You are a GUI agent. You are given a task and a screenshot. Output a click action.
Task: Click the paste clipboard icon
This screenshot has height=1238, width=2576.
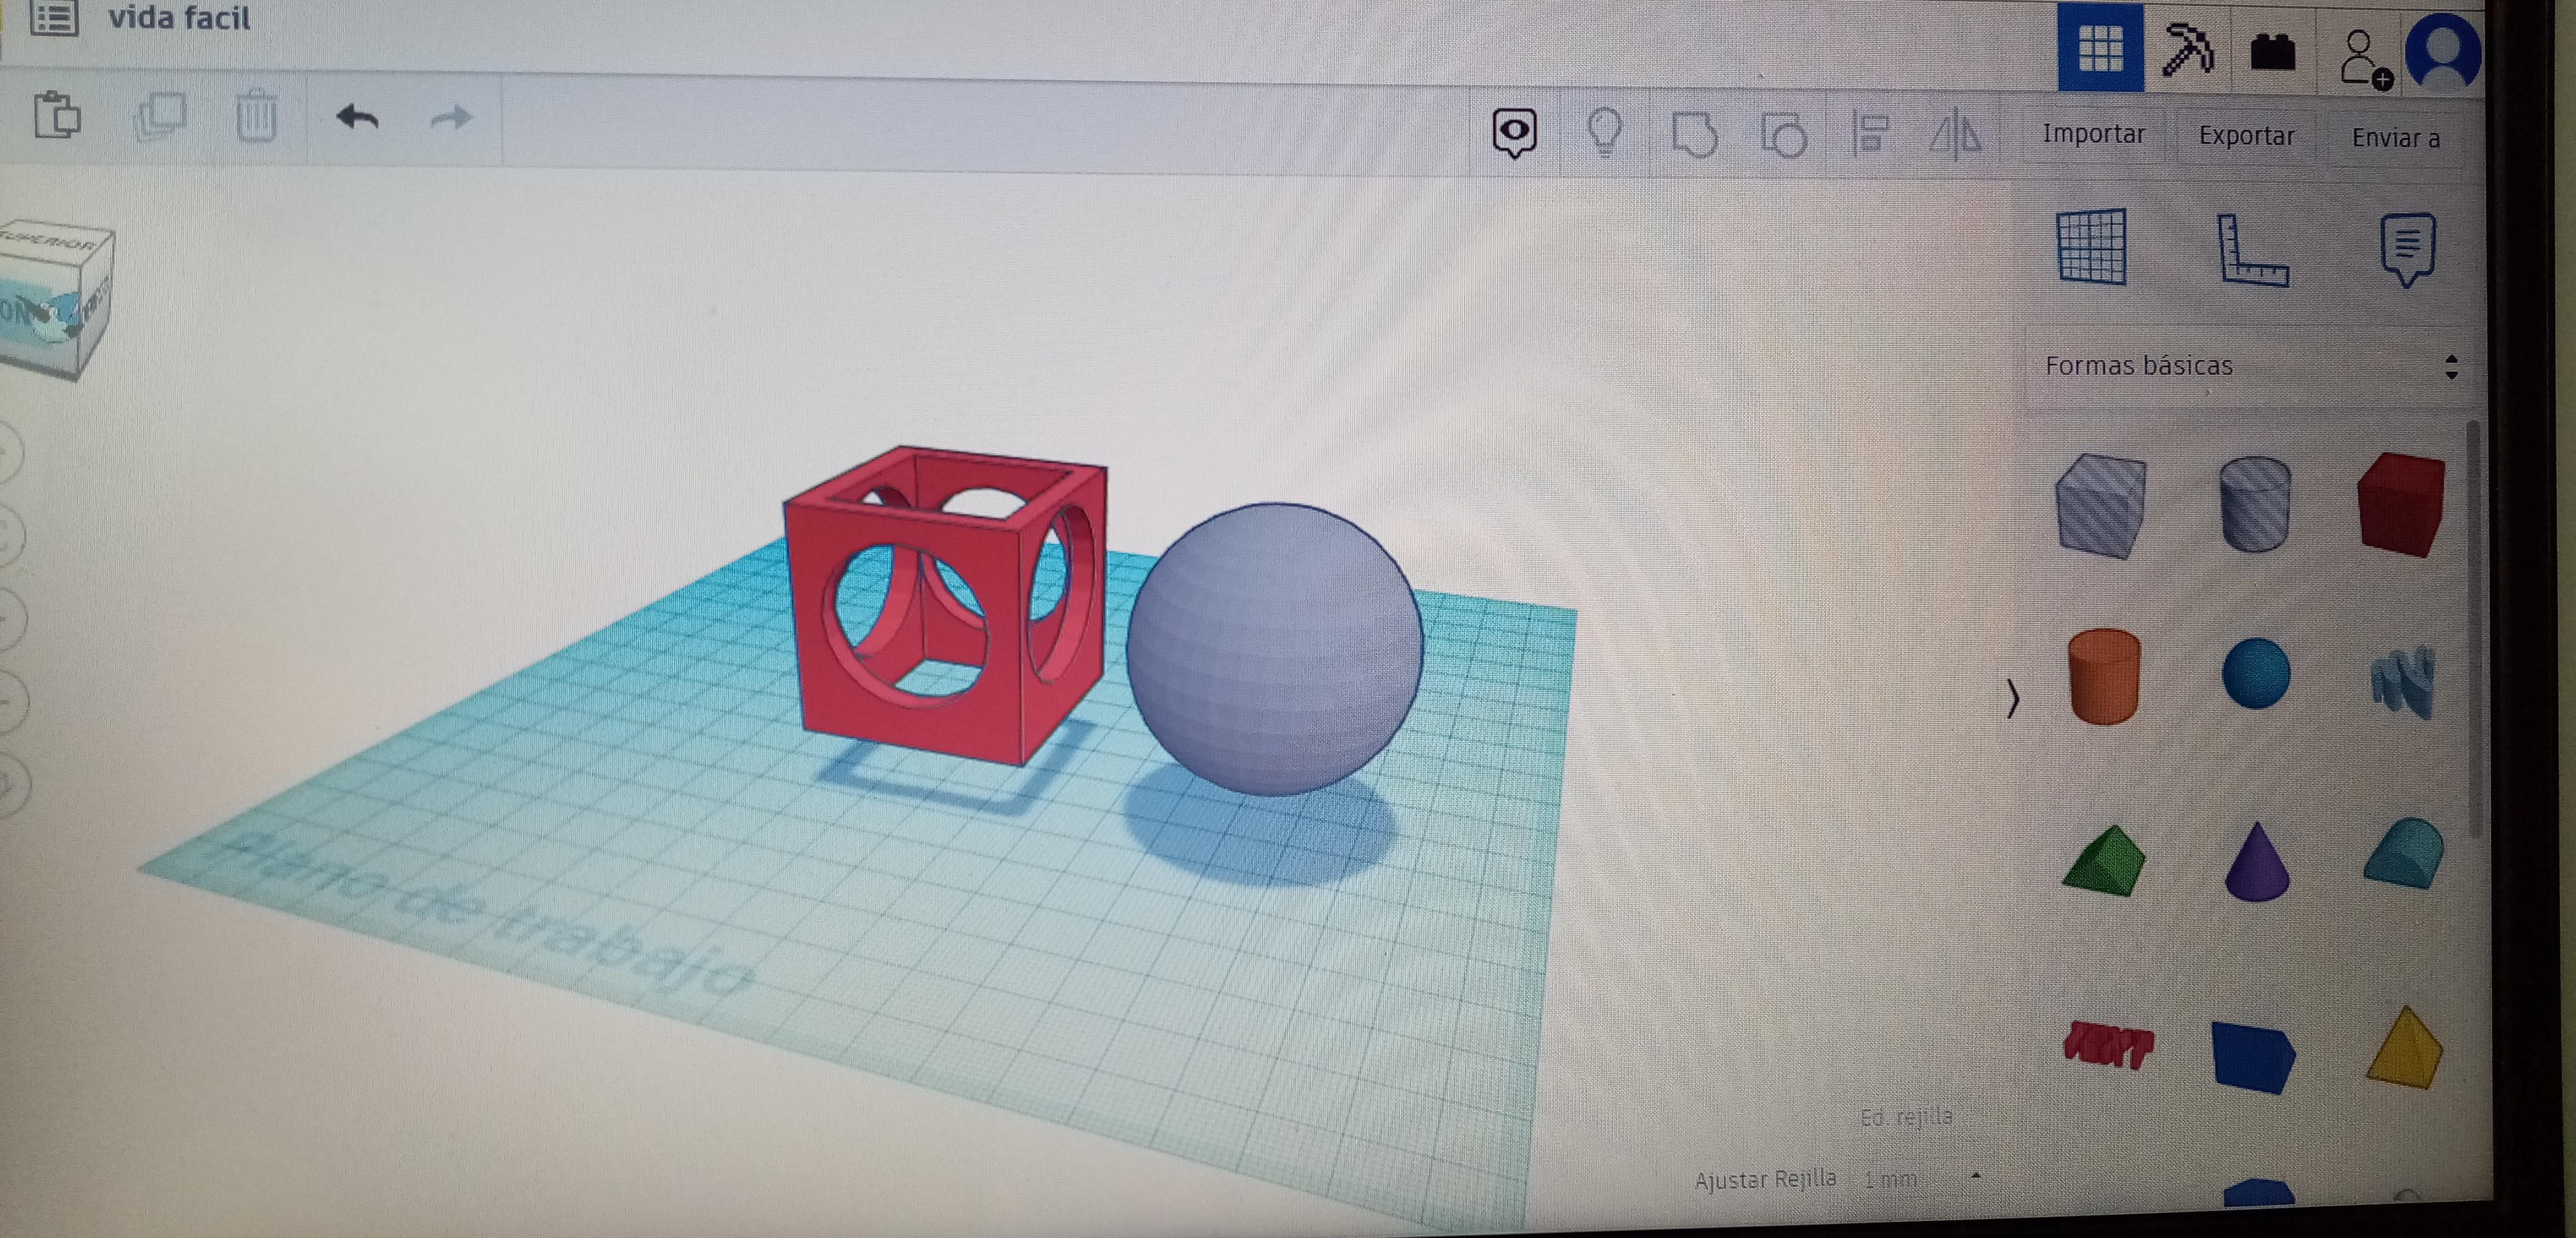pyautogui.click(x=57, y=115)
